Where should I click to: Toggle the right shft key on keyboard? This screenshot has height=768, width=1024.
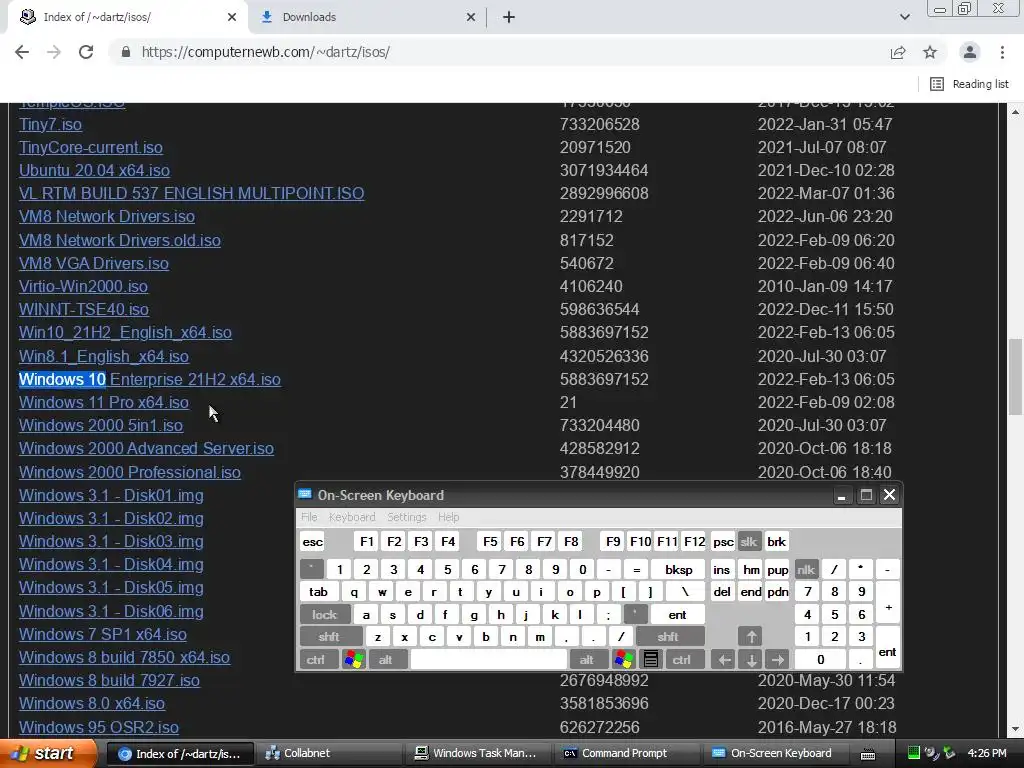click(669, 637)
